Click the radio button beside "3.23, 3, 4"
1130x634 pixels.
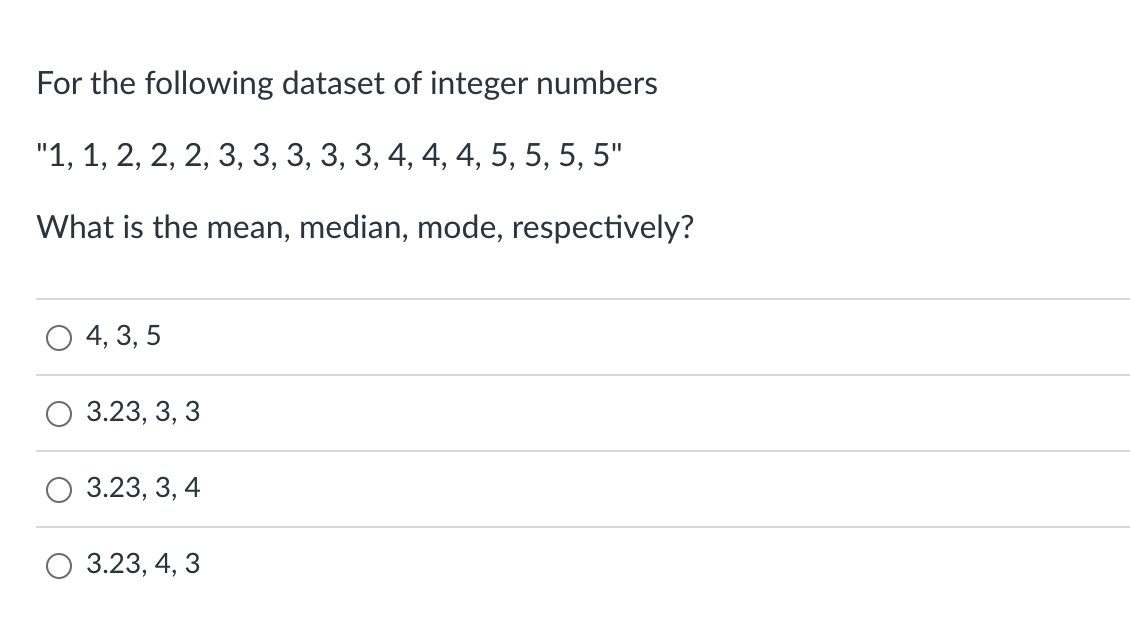58,489
